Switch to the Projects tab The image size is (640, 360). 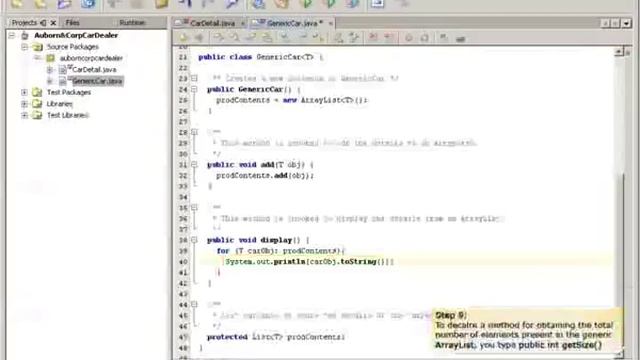[x=24, y=22]
